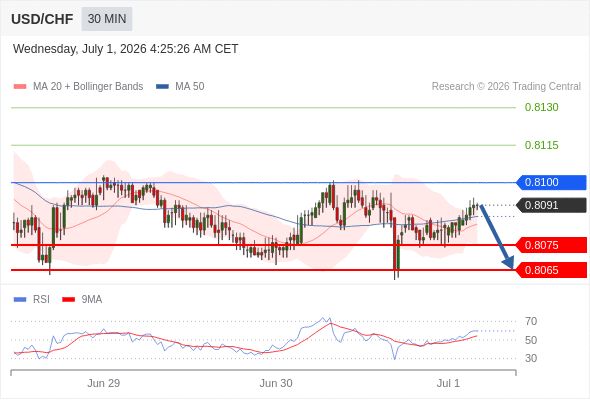Click the RSI legend label
Image resolution: width=590 pixels, height=400 pixels.
[x=41, y=300]
